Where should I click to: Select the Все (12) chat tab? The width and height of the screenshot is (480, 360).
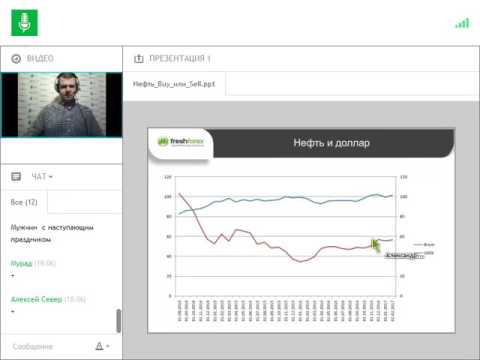click(x=24, y=202)
